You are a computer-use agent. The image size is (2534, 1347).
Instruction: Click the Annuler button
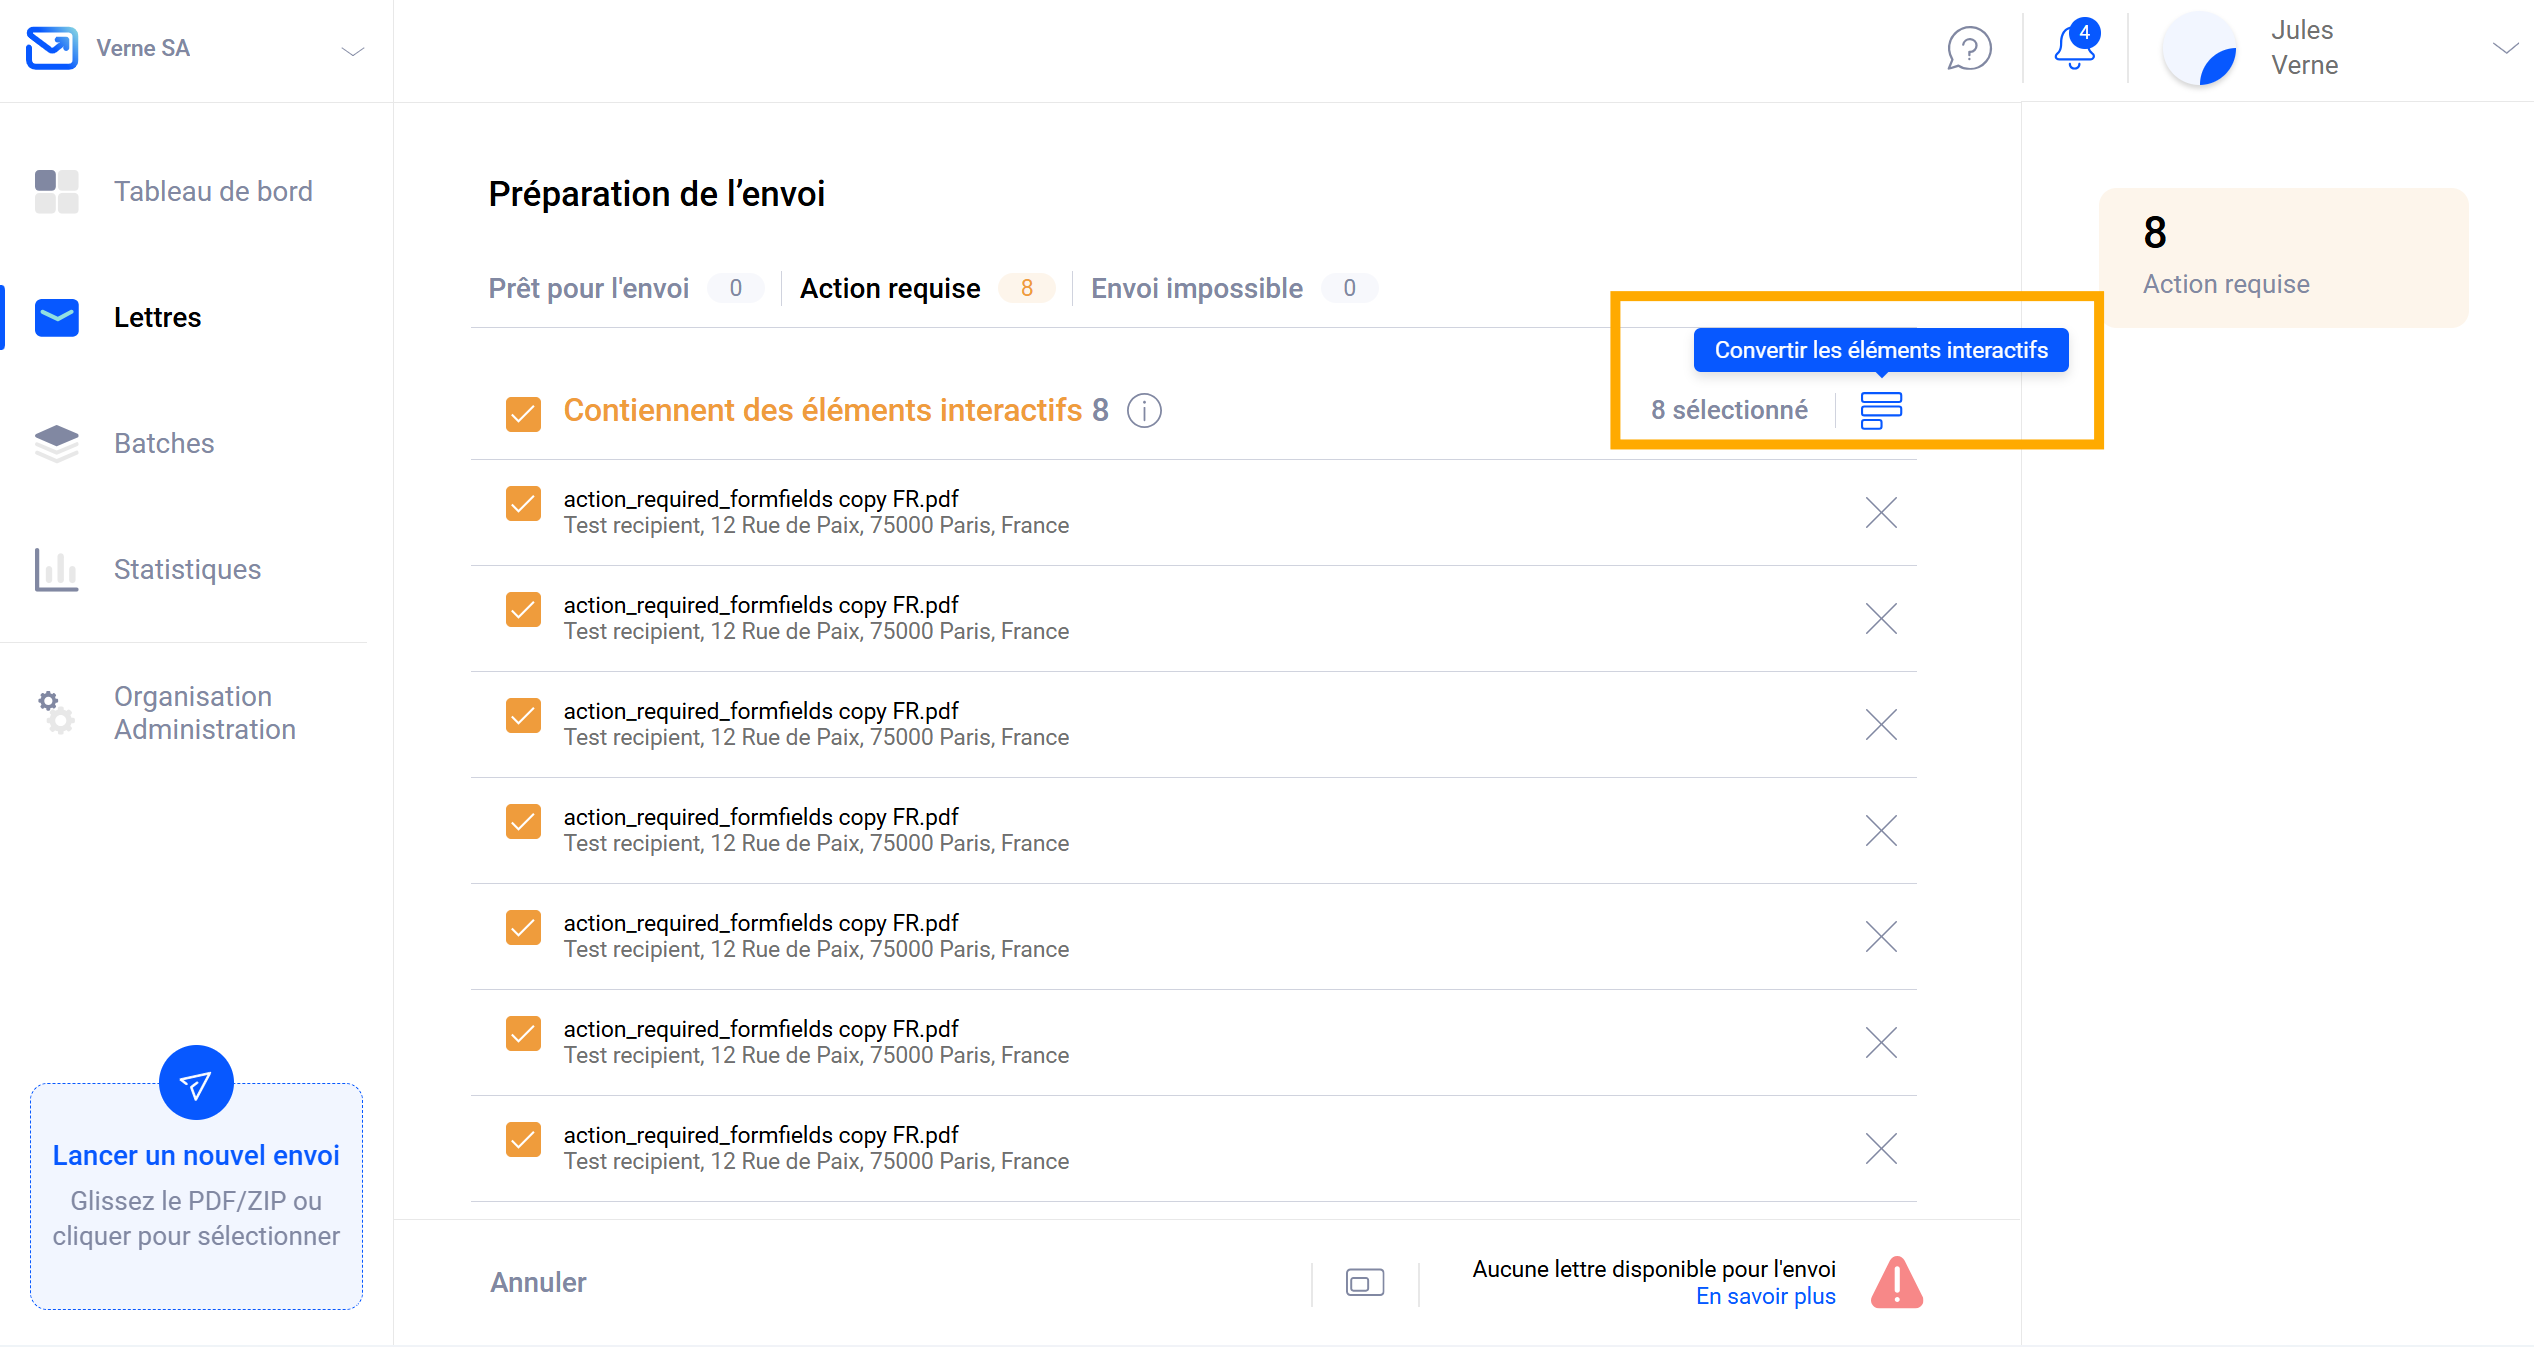point(538,1282)
